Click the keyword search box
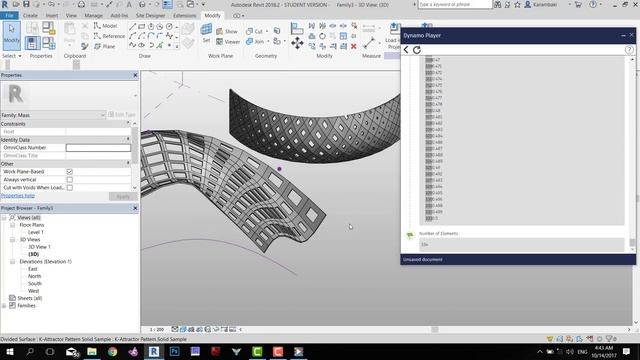The image size is (640, 360). (455, 4)
